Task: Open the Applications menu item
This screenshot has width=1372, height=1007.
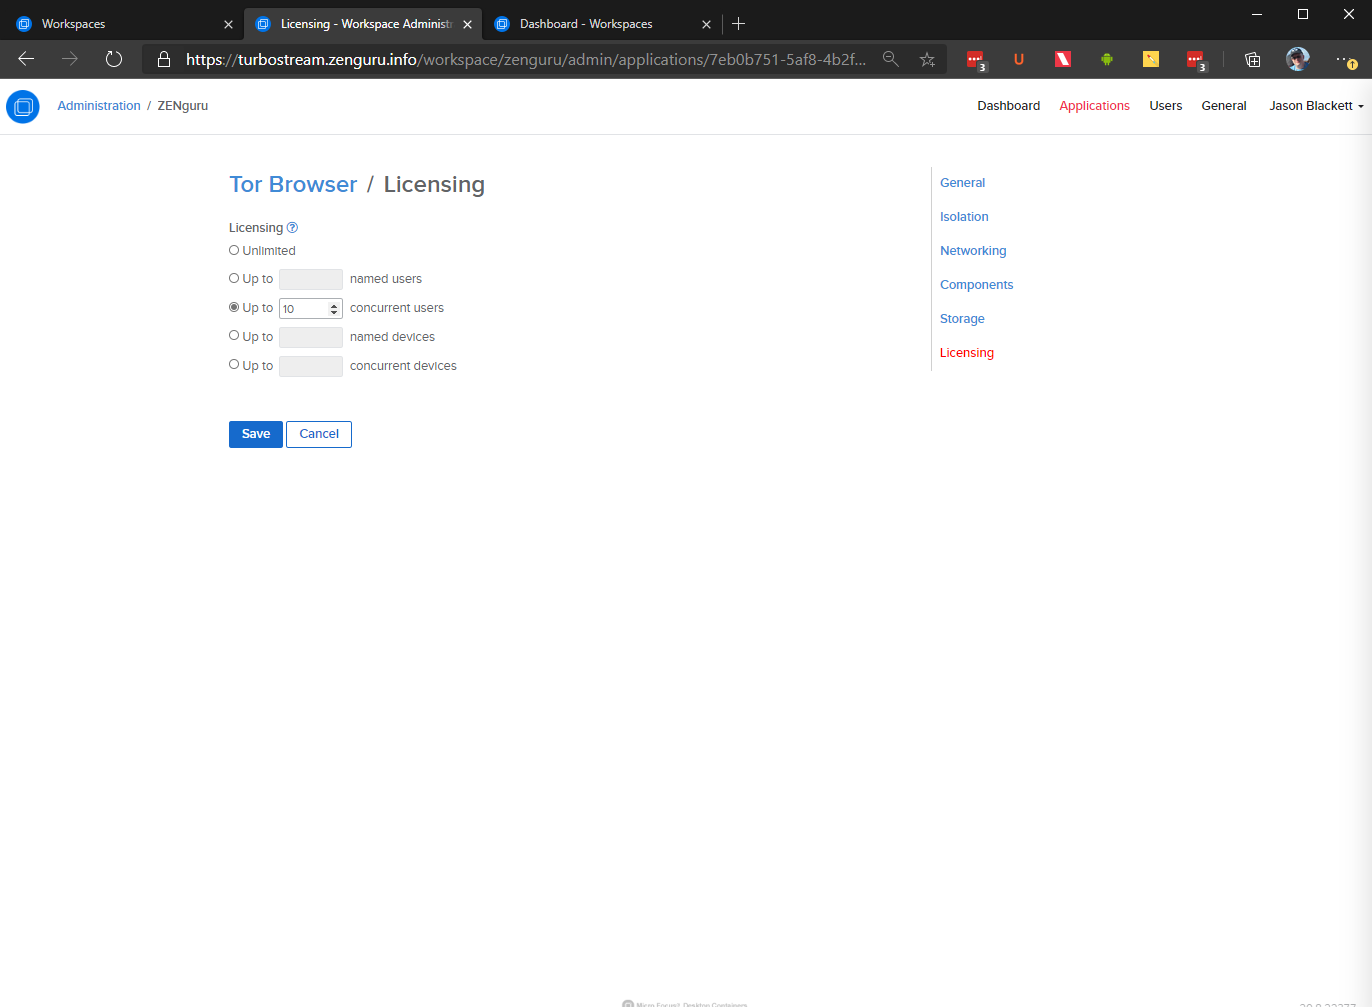Action: [x=1094, y=106]
